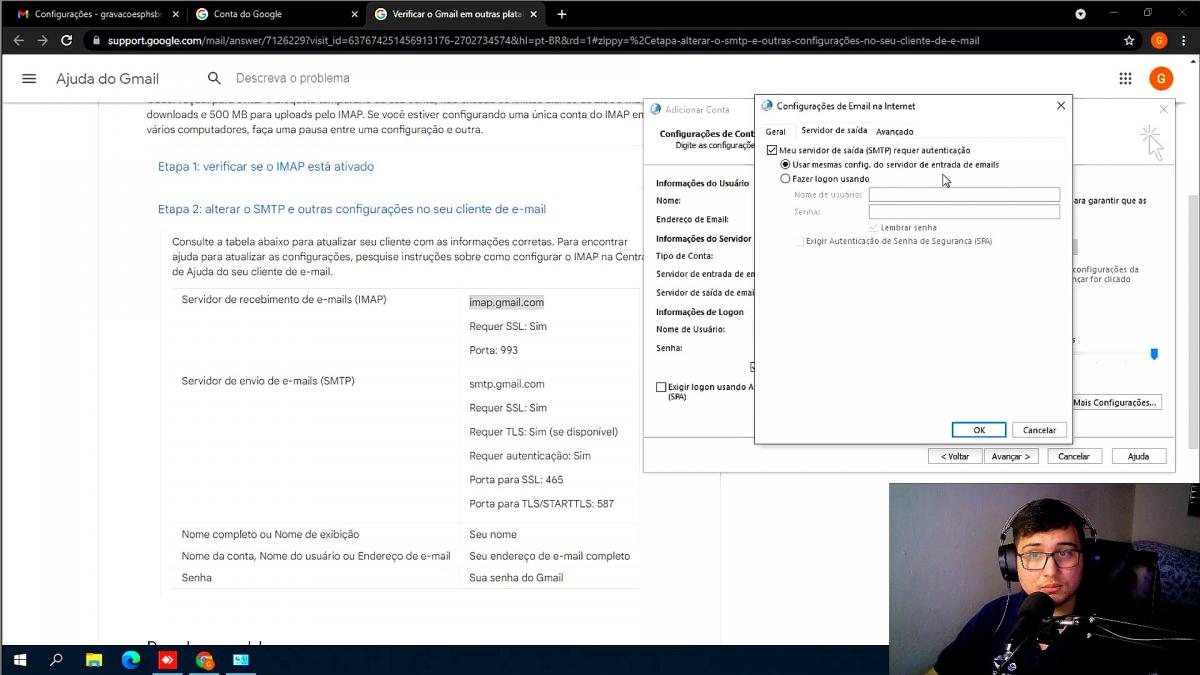This screenshot has height=675, width=1200.
Task: Click the slider handle in Adicionar Conta
Action: [1154, 354]
